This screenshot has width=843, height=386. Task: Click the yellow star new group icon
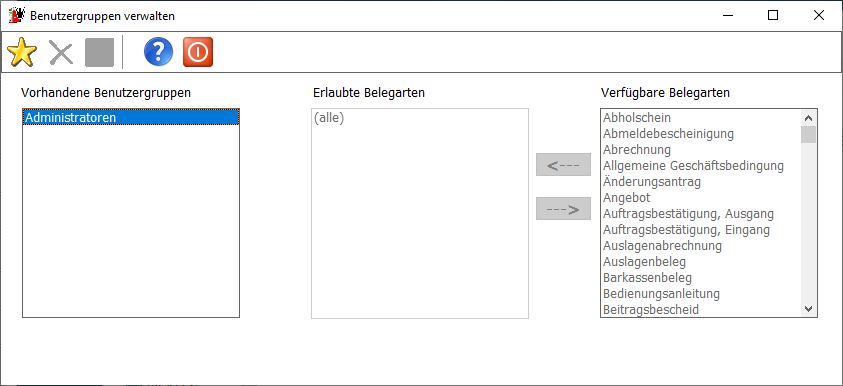point(22,52)
